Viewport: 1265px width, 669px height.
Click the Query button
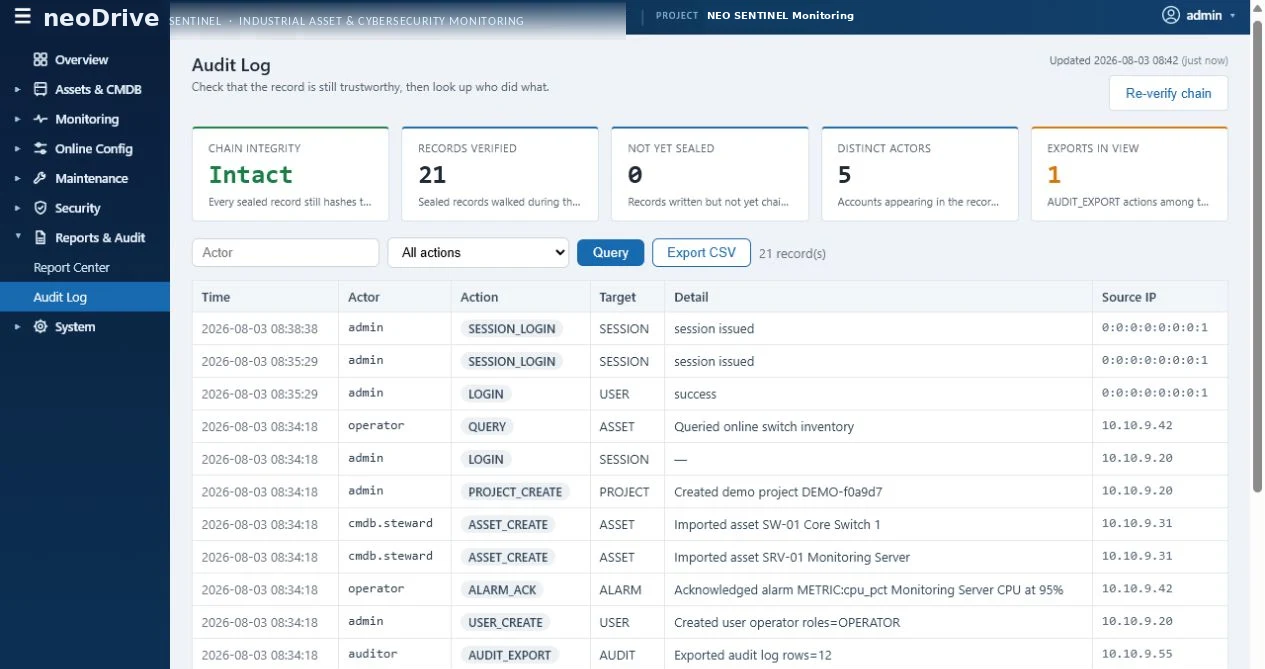[x=610, y=252]
